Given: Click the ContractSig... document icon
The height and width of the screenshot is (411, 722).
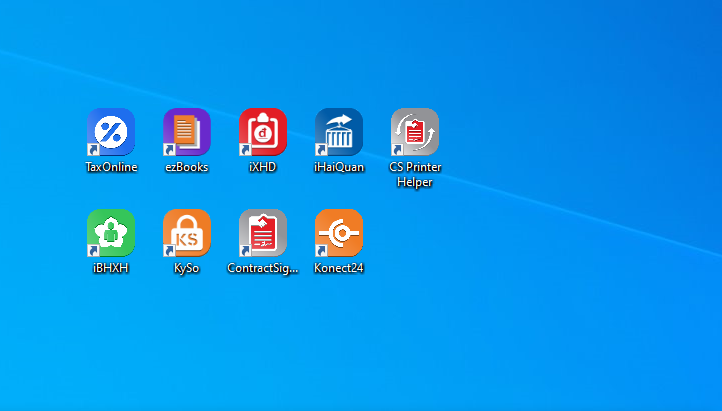Looking at the screenshot, I should tap(263, 233).
